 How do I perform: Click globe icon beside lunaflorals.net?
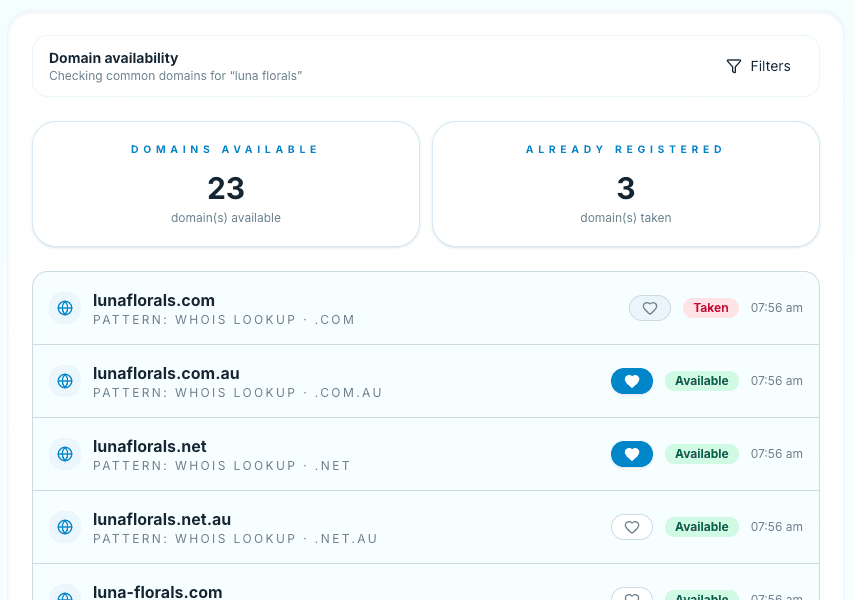click(x=65, y=454)
